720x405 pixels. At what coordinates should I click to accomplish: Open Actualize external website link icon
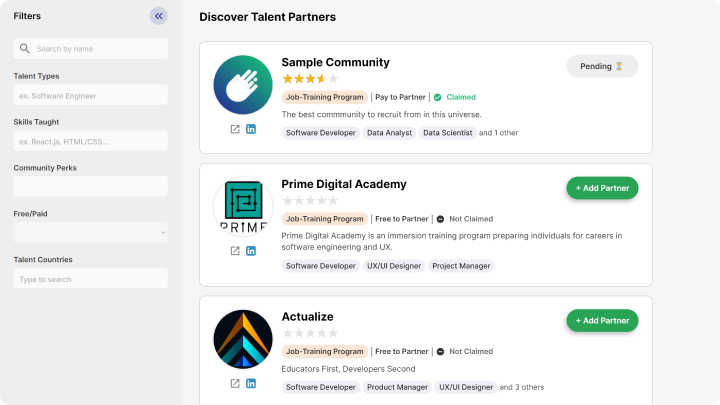[x=235, y=383]
